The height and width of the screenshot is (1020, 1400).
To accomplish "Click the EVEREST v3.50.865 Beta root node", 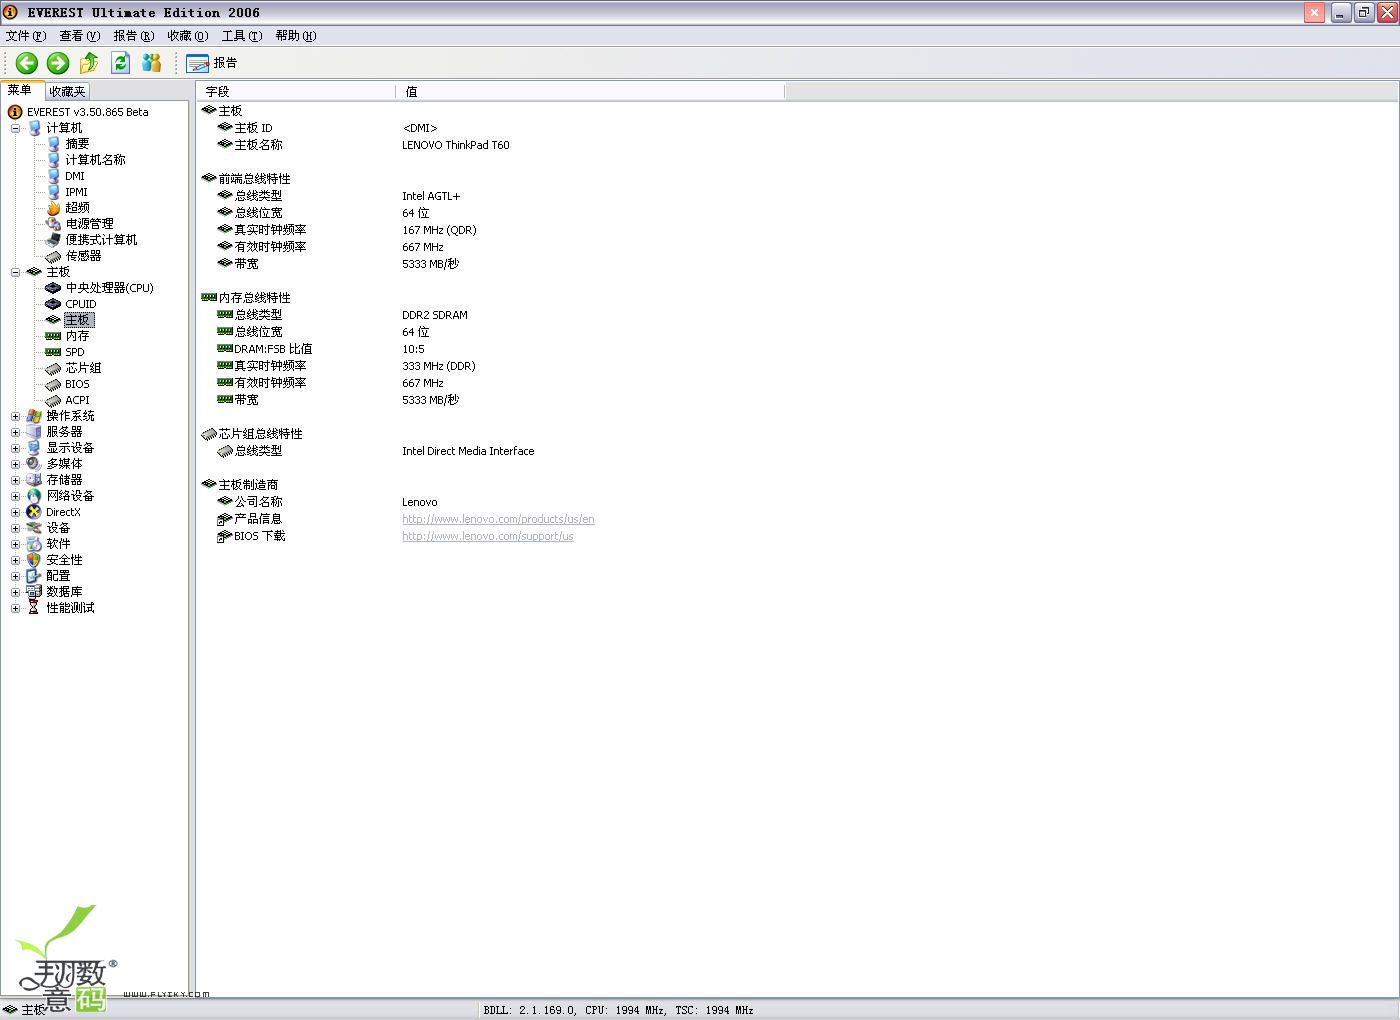I will [87, 112].
